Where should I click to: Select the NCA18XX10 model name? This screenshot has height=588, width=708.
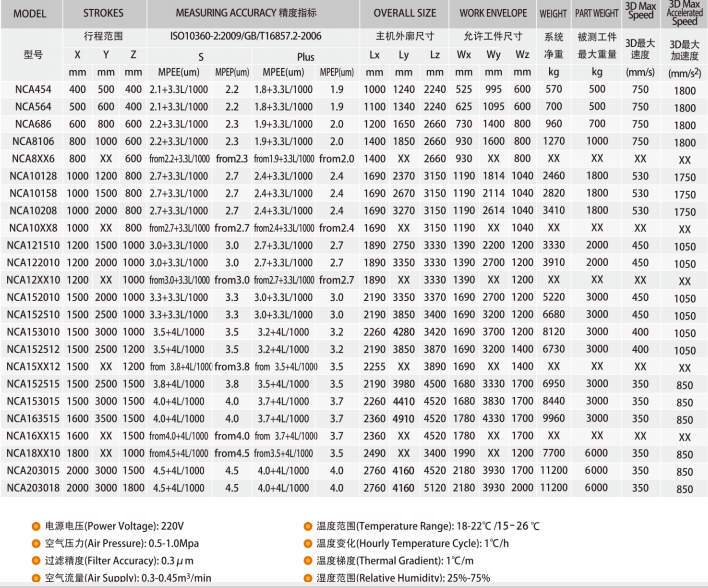(33, 453)
